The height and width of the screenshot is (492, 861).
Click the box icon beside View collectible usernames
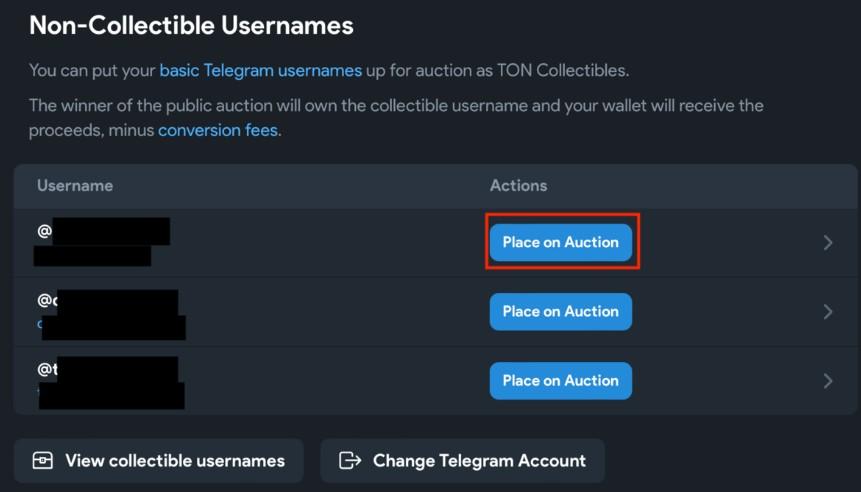pos(43,460)
